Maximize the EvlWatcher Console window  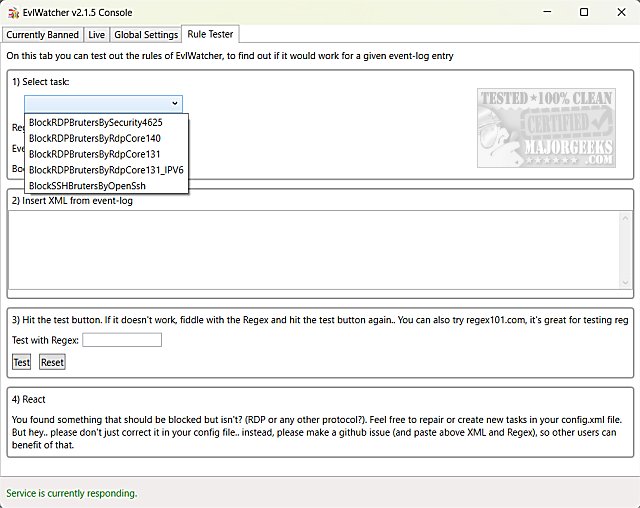(584, 12)
